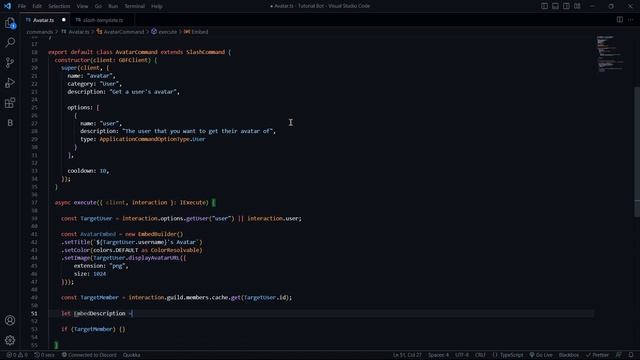Open the Run menu
This screenshot has width=640, height=360.
point(113,6)
